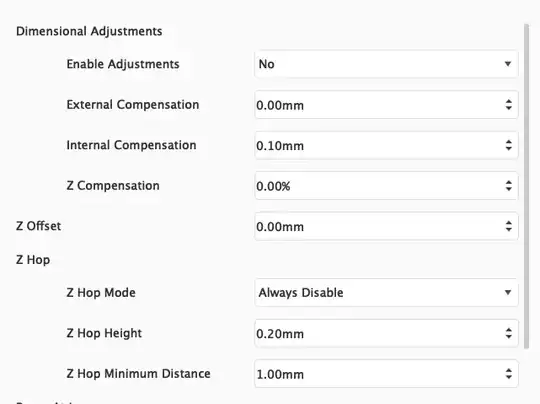The height and width of the screenshot is (404, 540).
Task: Increase External Compensation with up arrow
Action: coord(509,101)
